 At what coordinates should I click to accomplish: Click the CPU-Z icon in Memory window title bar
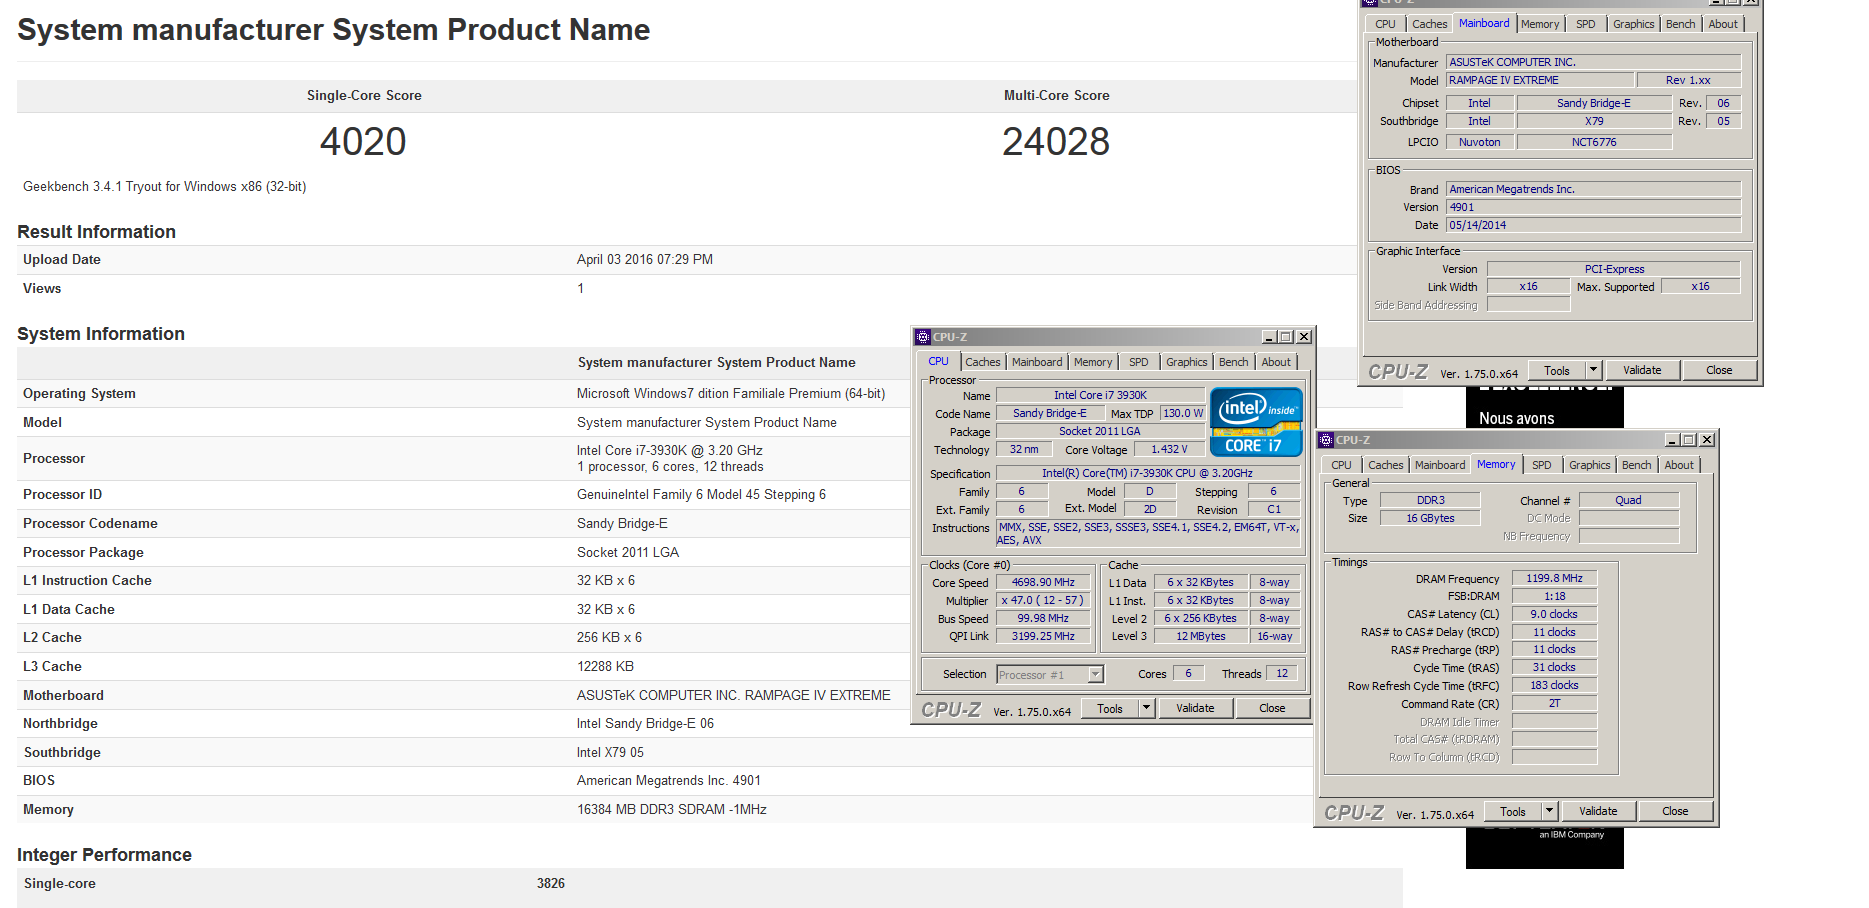[x=1326, y=440]
